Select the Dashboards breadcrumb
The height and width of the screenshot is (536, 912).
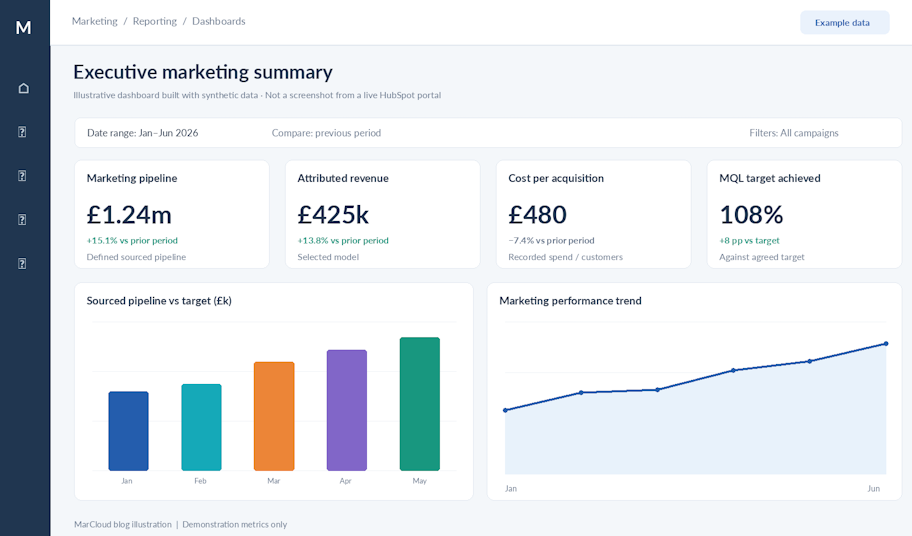pos(219,22)
